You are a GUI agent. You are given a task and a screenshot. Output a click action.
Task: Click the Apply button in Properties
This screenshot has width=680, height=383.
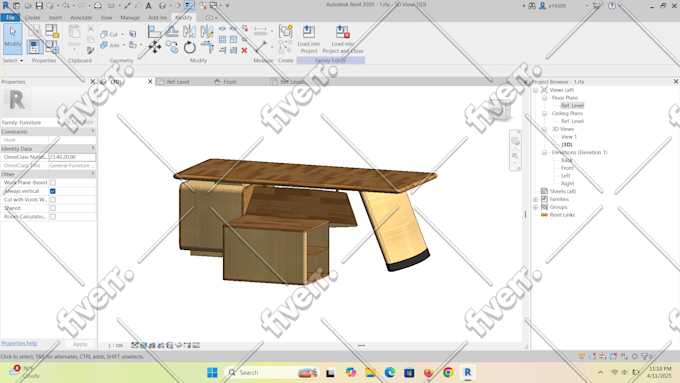(80, 344)
